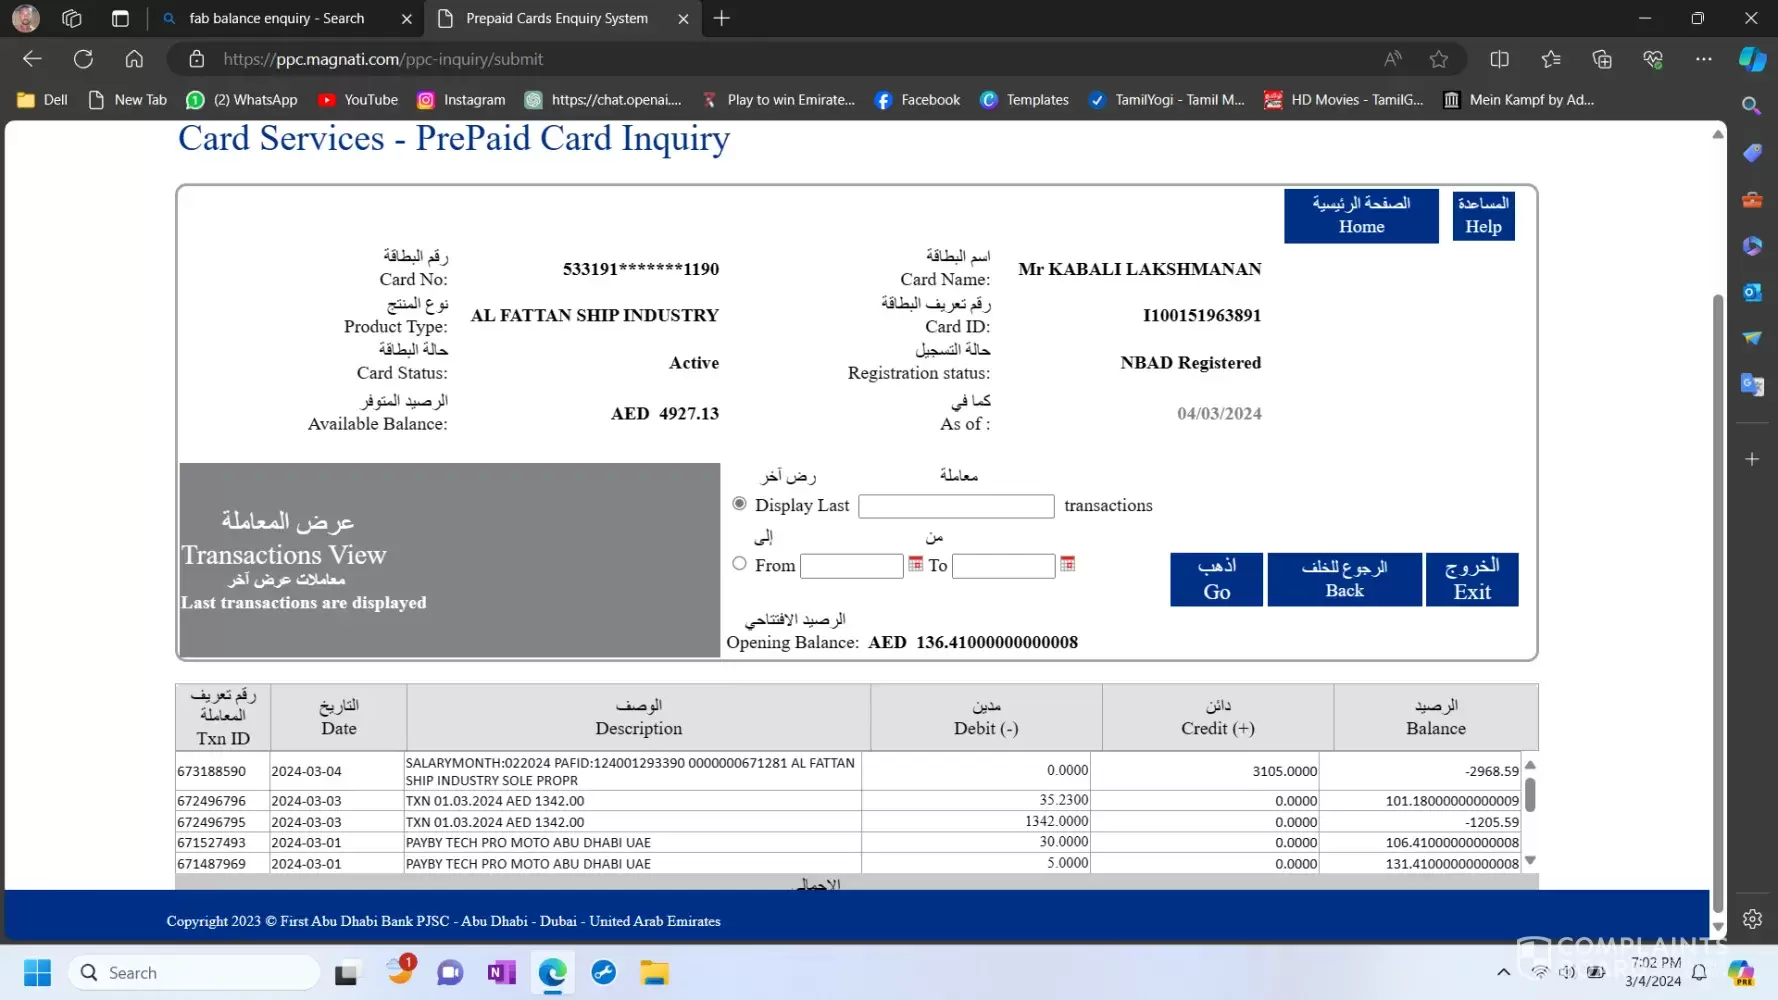Viewport: 1778px width, 1000px height.
Task: Open the Edge Settings and more menu
Action: (x=1704, y=59)
